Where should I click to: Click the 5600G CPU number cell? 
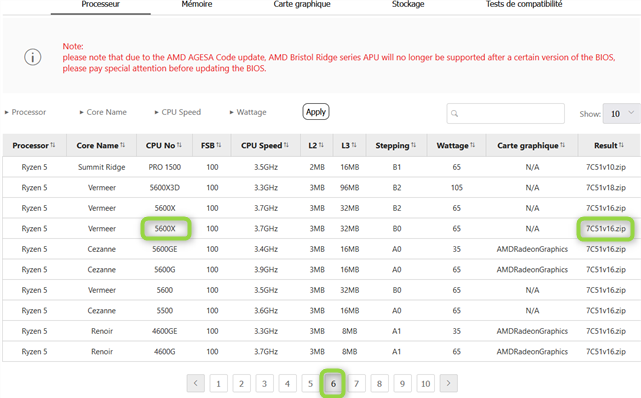coord(165,270)
